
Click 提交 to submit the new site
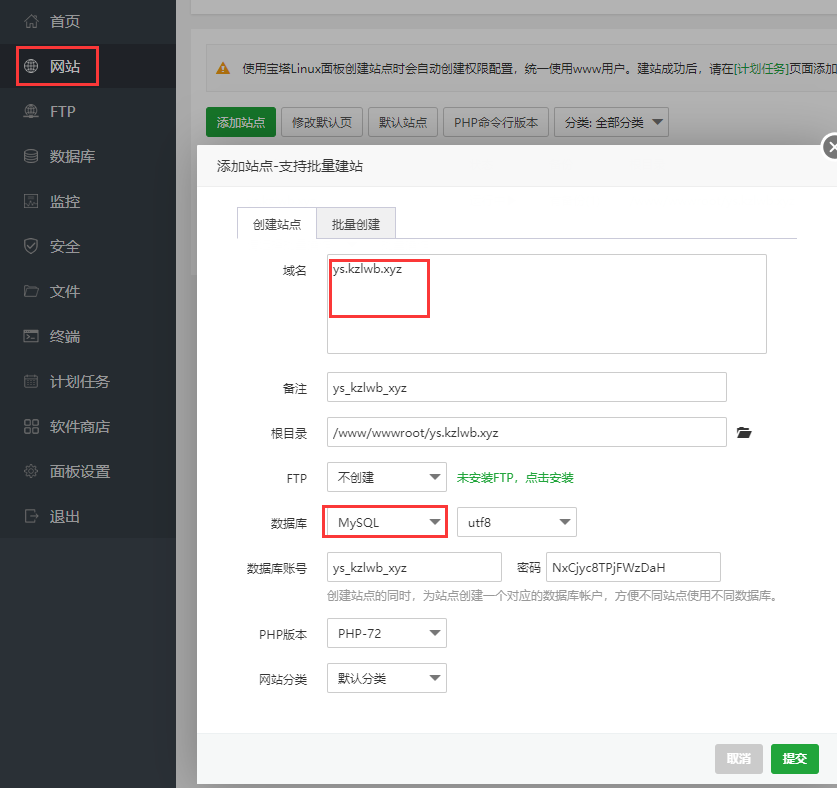(x=794, y=759)
